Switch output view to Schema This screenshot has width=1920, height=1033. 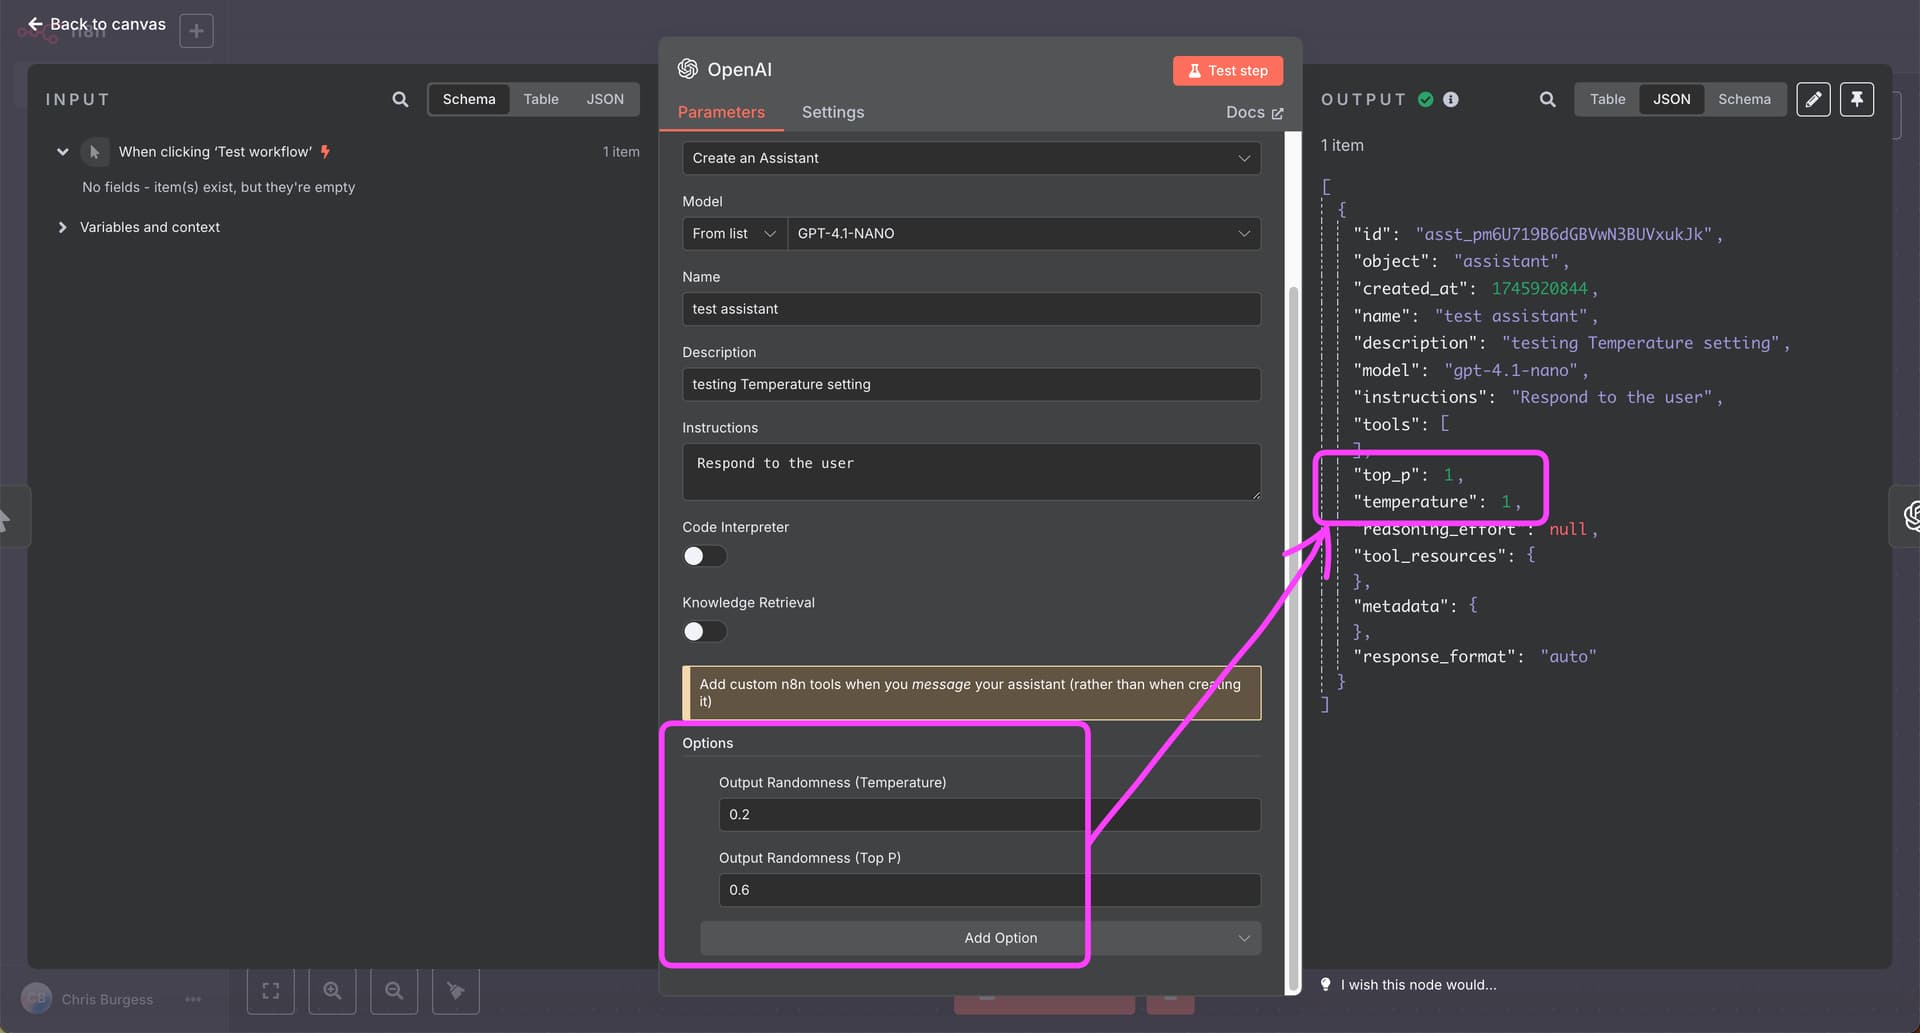point(1744,99)
